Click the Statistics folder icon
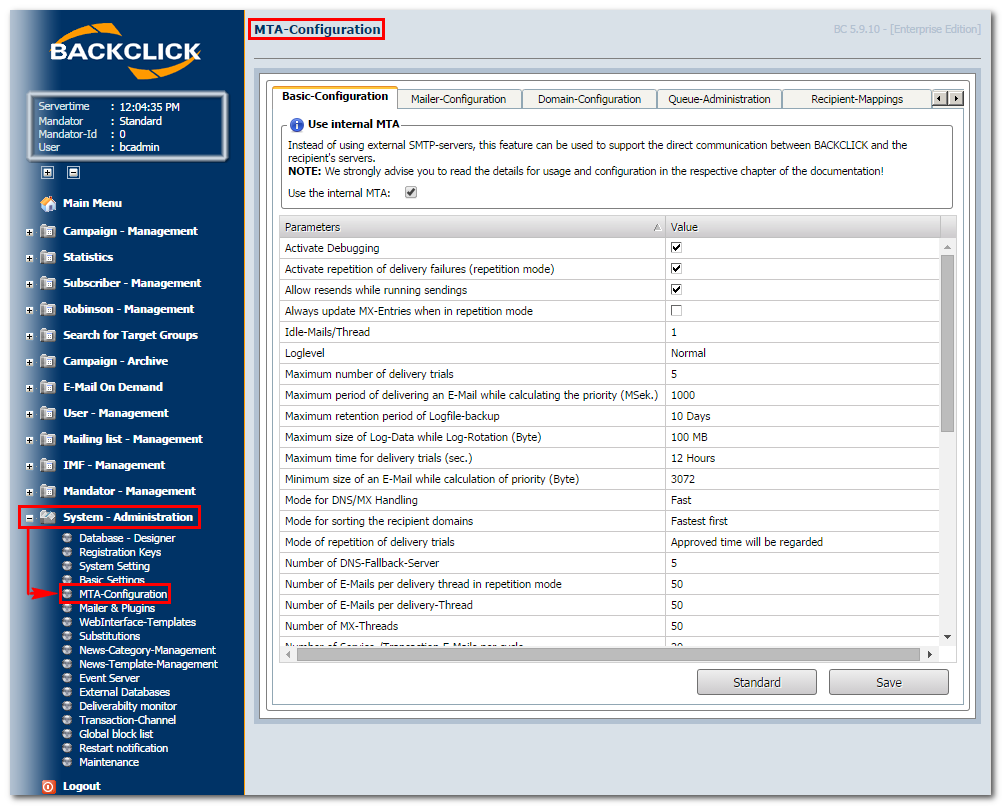Viewport: 1002px width, 806px height. tap(48, 257)
